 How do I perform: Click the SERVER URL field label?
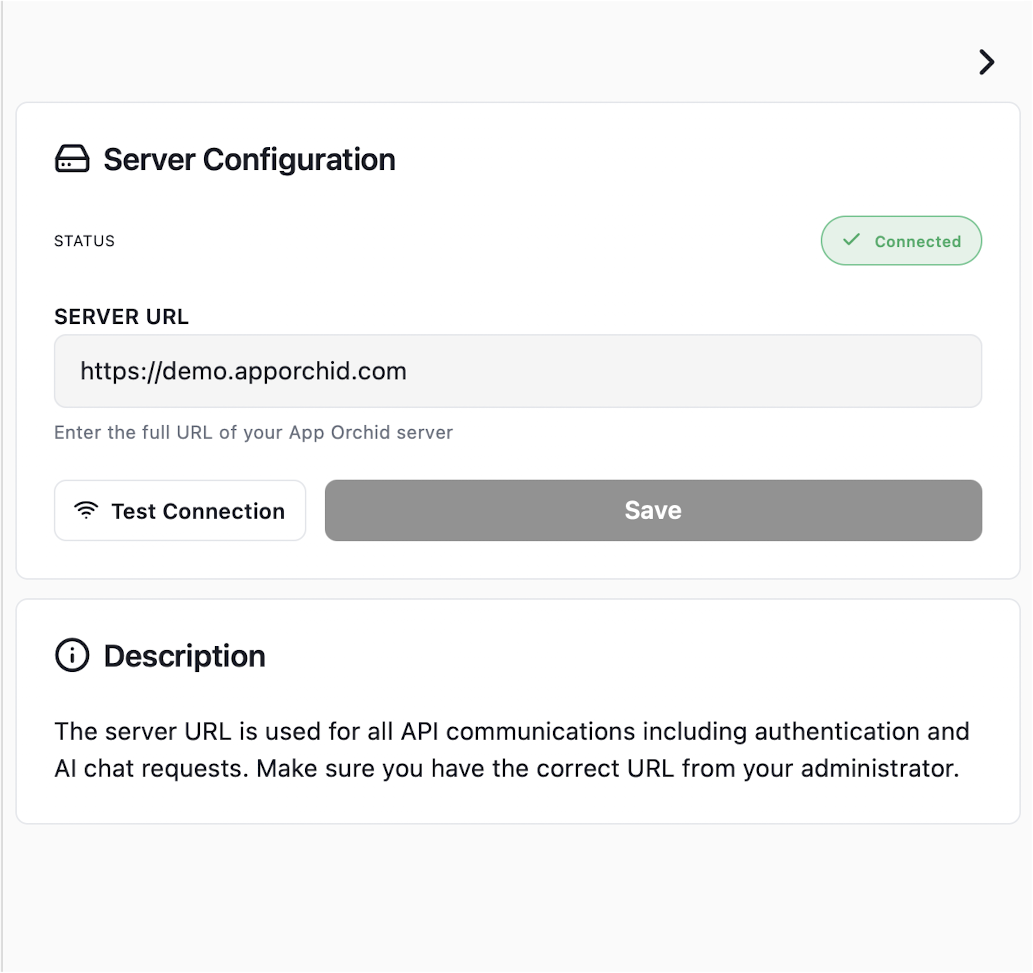121,317
